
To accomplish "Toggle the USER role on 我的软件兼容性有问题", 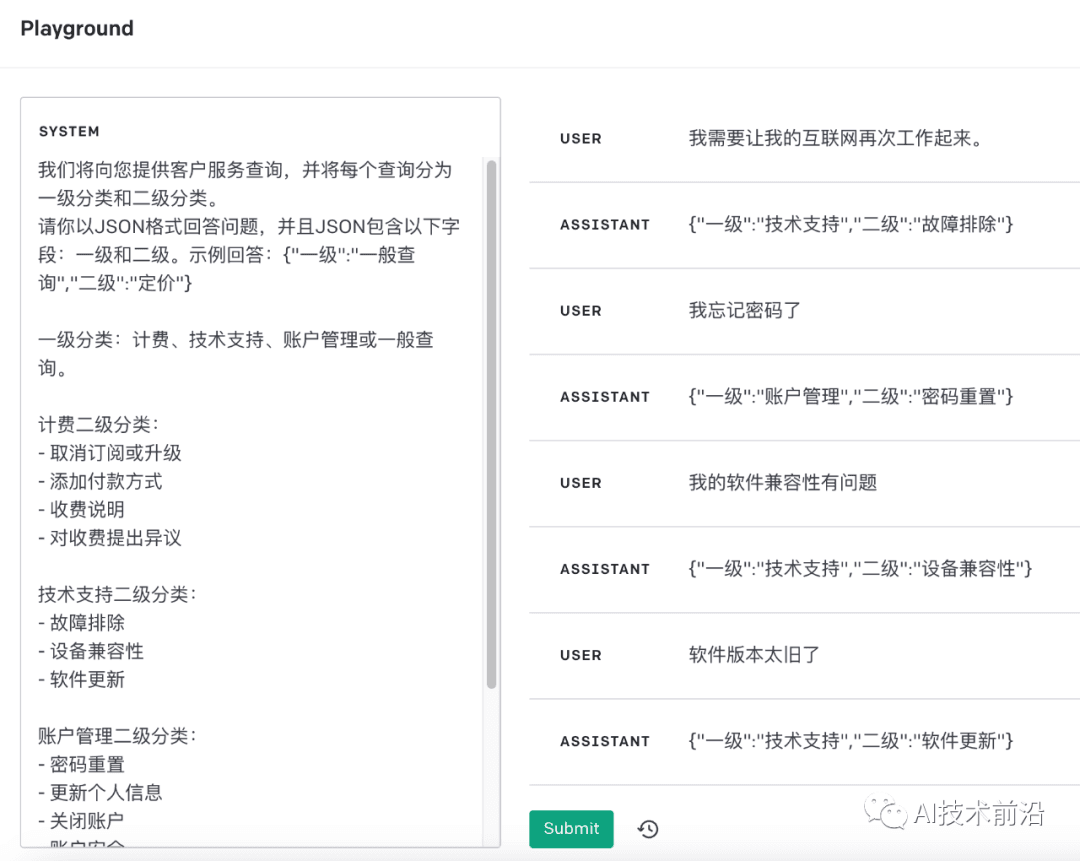I will [x=581, y=483].
